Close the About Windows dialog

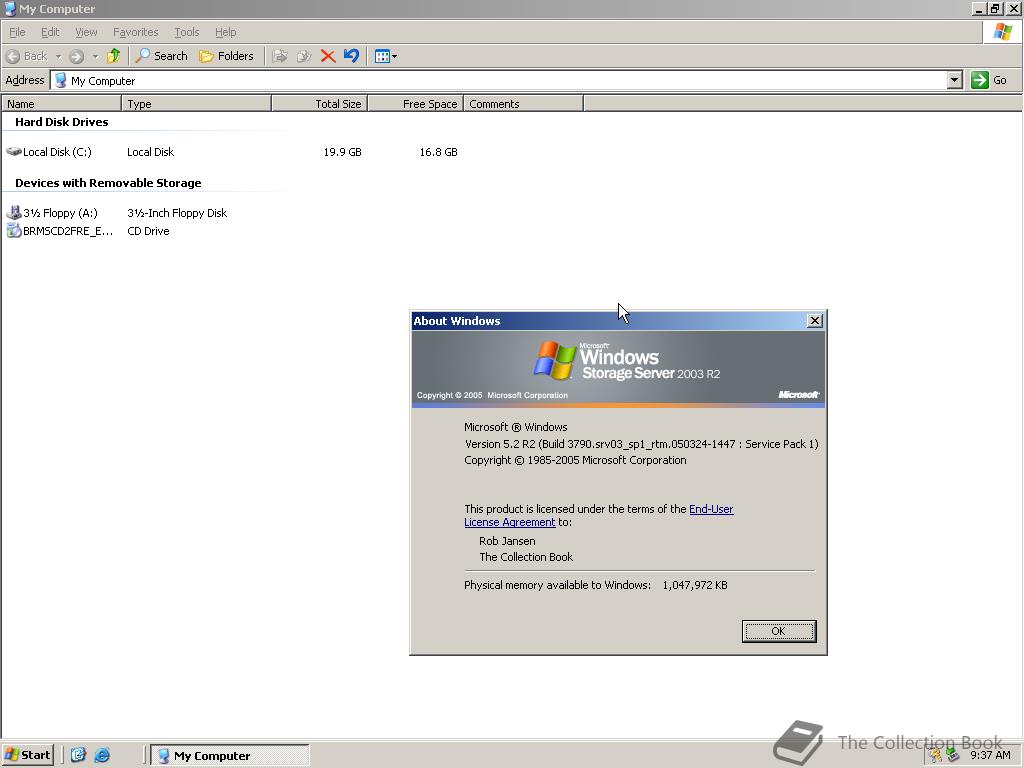click(814, 321)
